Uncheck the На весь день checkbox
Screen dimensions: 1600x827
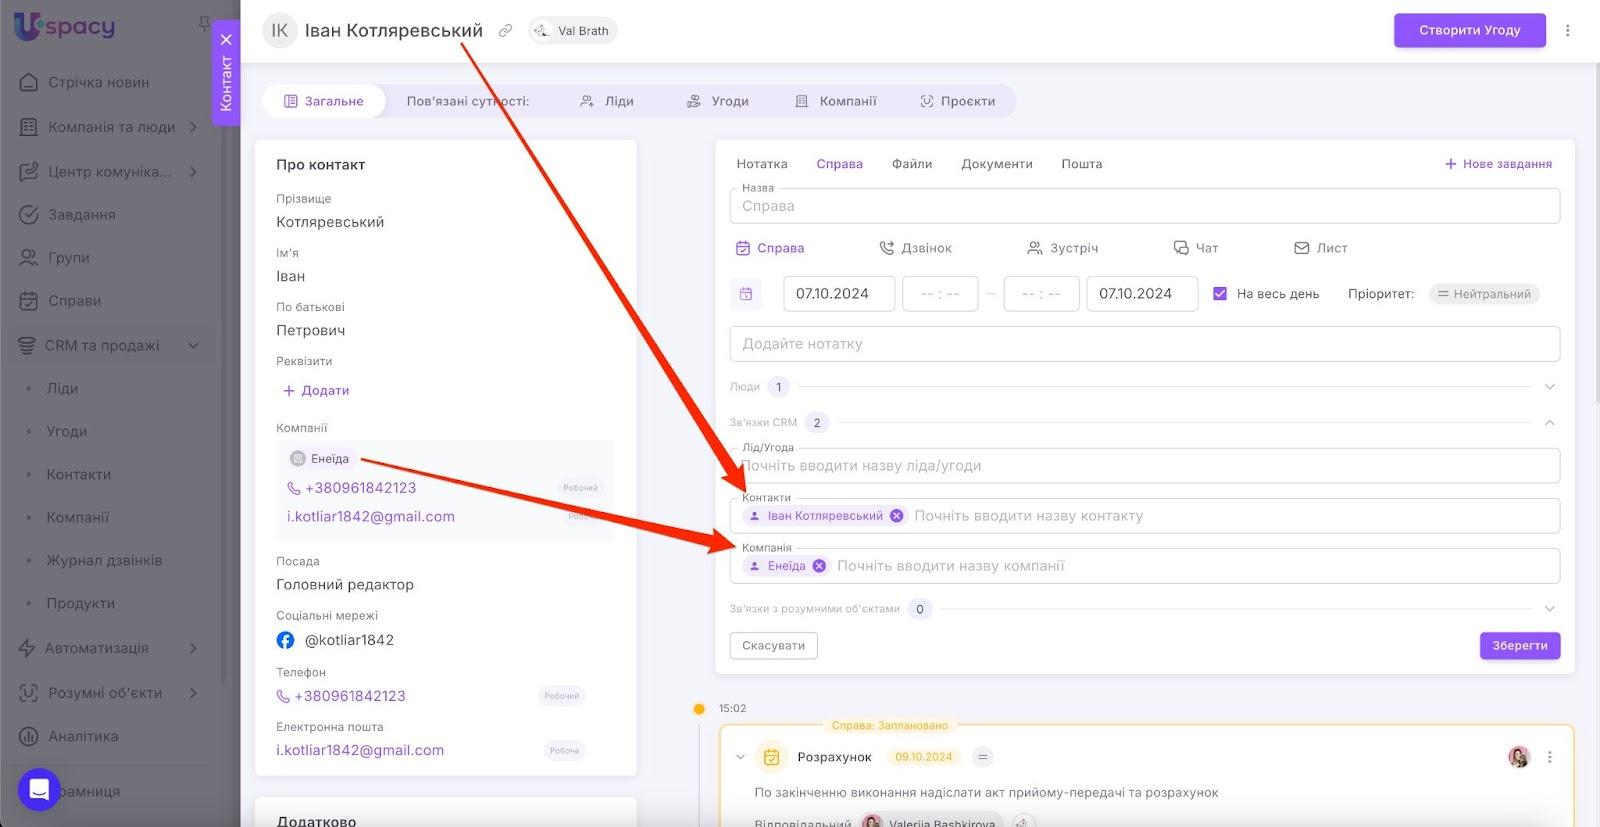(x=1220, y=294)
